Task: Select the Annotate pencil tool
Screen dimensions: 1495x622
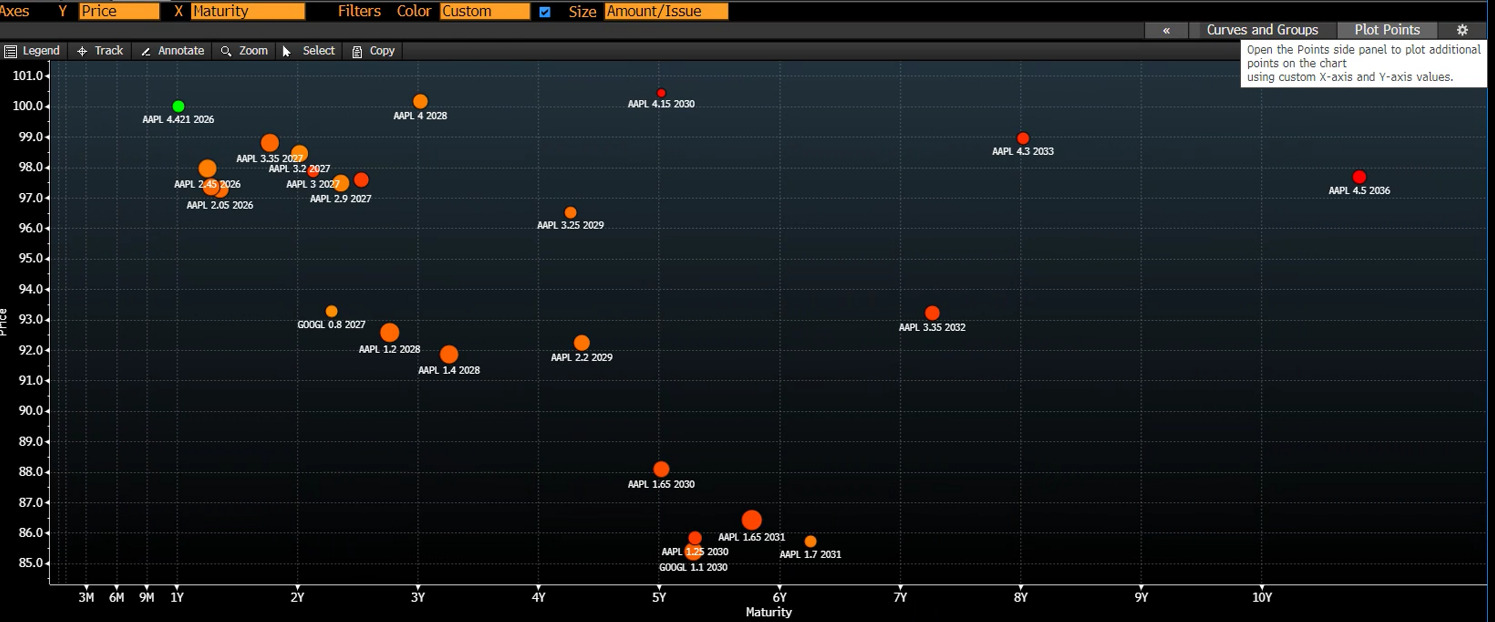Action: [x=172, y=51]
